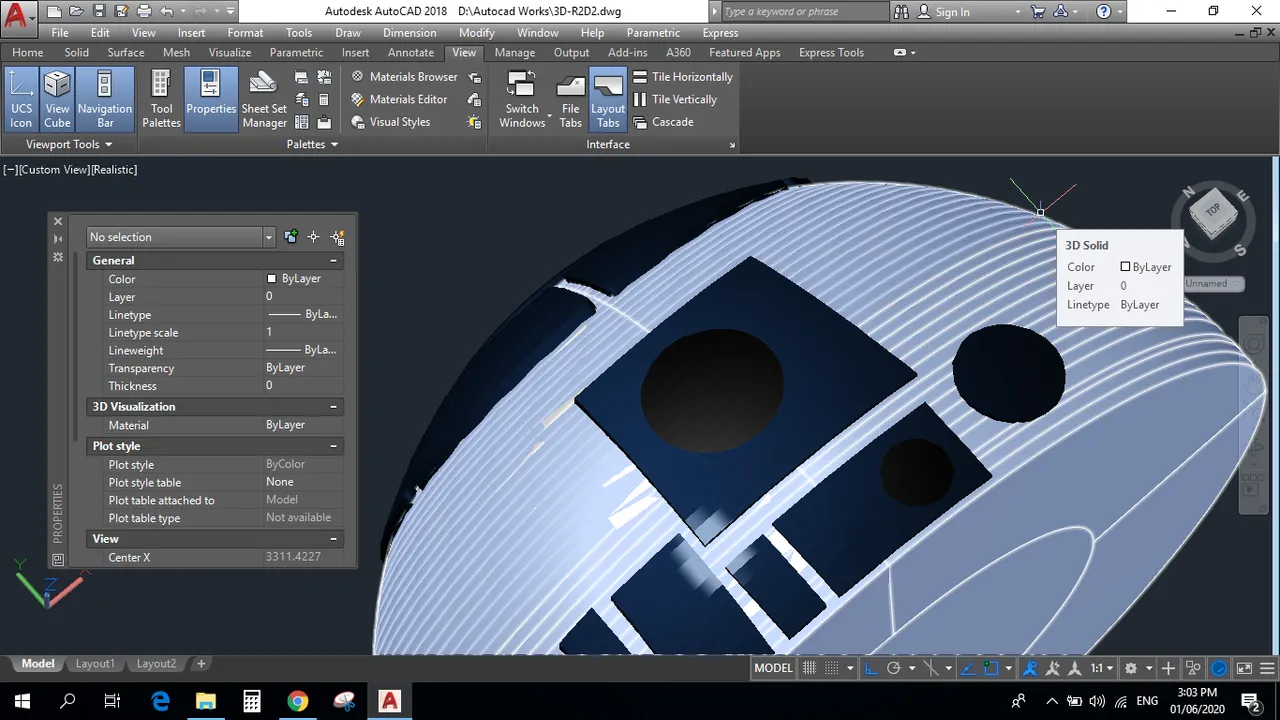Viewport: 1280px width, 720px height.
Task: Undo the last action in quick access toolbar
Action: pos(166,12)
